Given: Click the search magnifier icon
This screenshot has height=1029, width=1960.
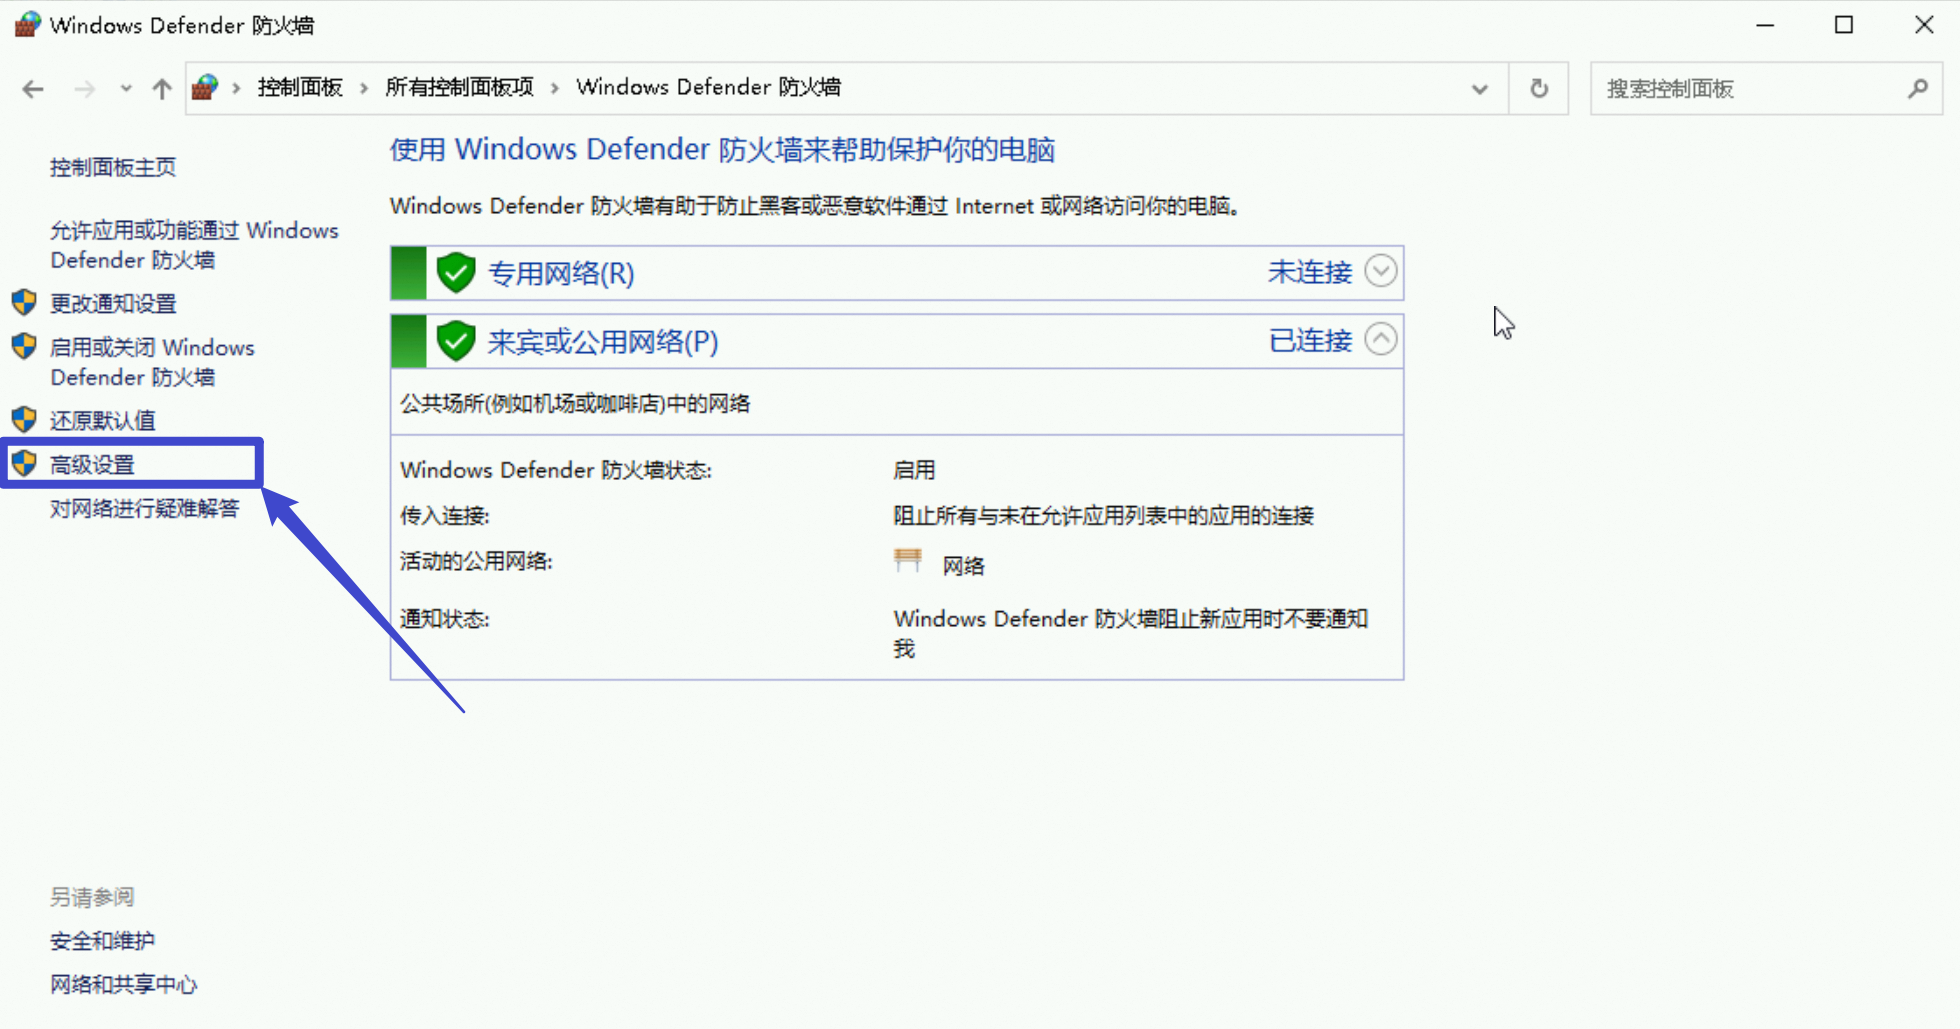Looking at the screenshot, I should (x=1918, y=89).
